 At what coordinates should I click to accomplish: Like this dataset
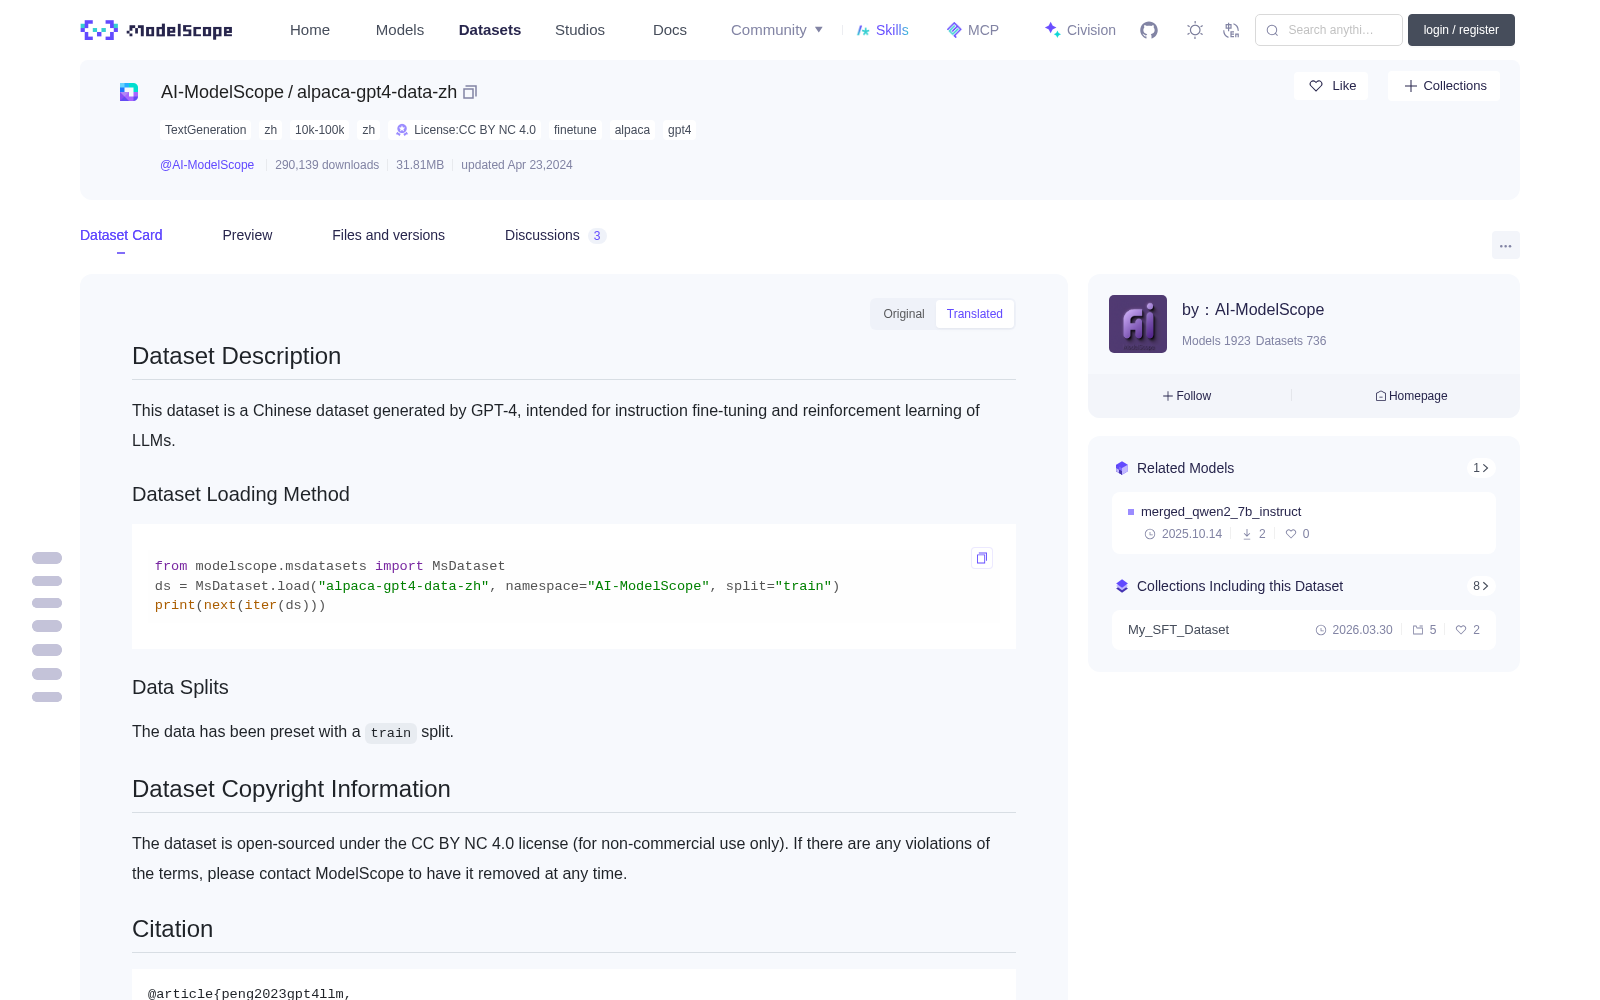1332,86
